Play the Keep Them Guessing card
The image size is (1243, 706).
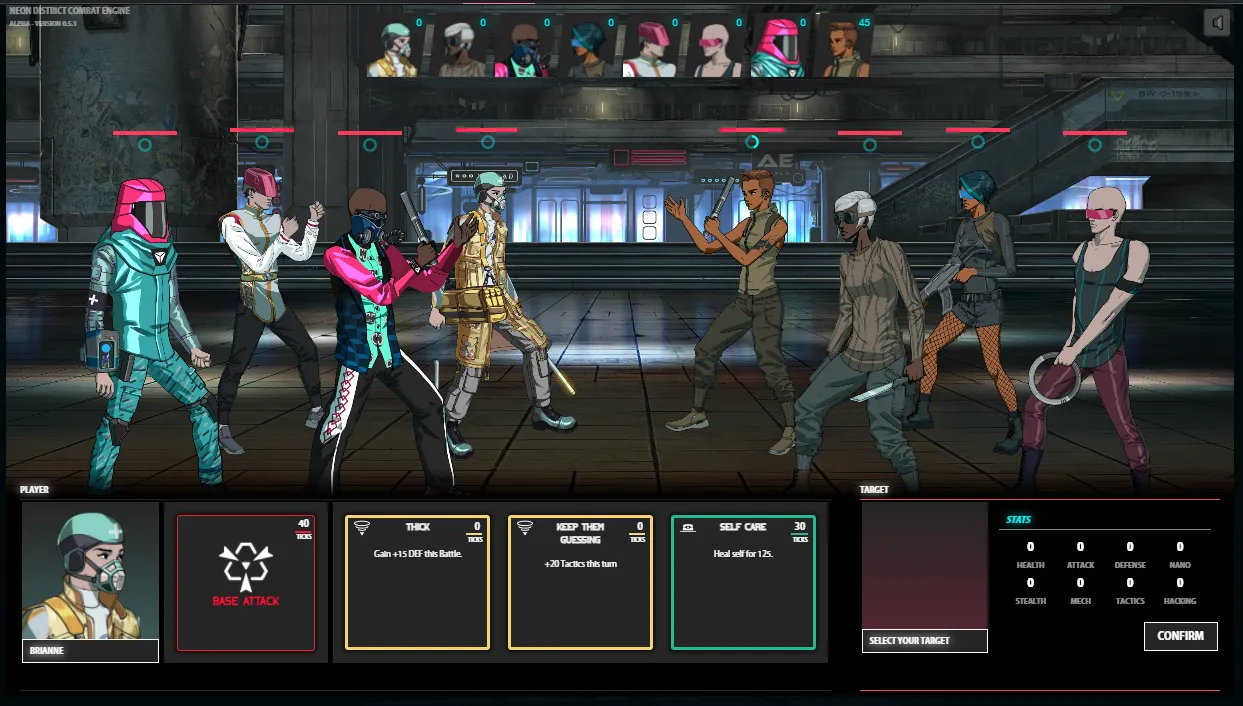[581, 582]
